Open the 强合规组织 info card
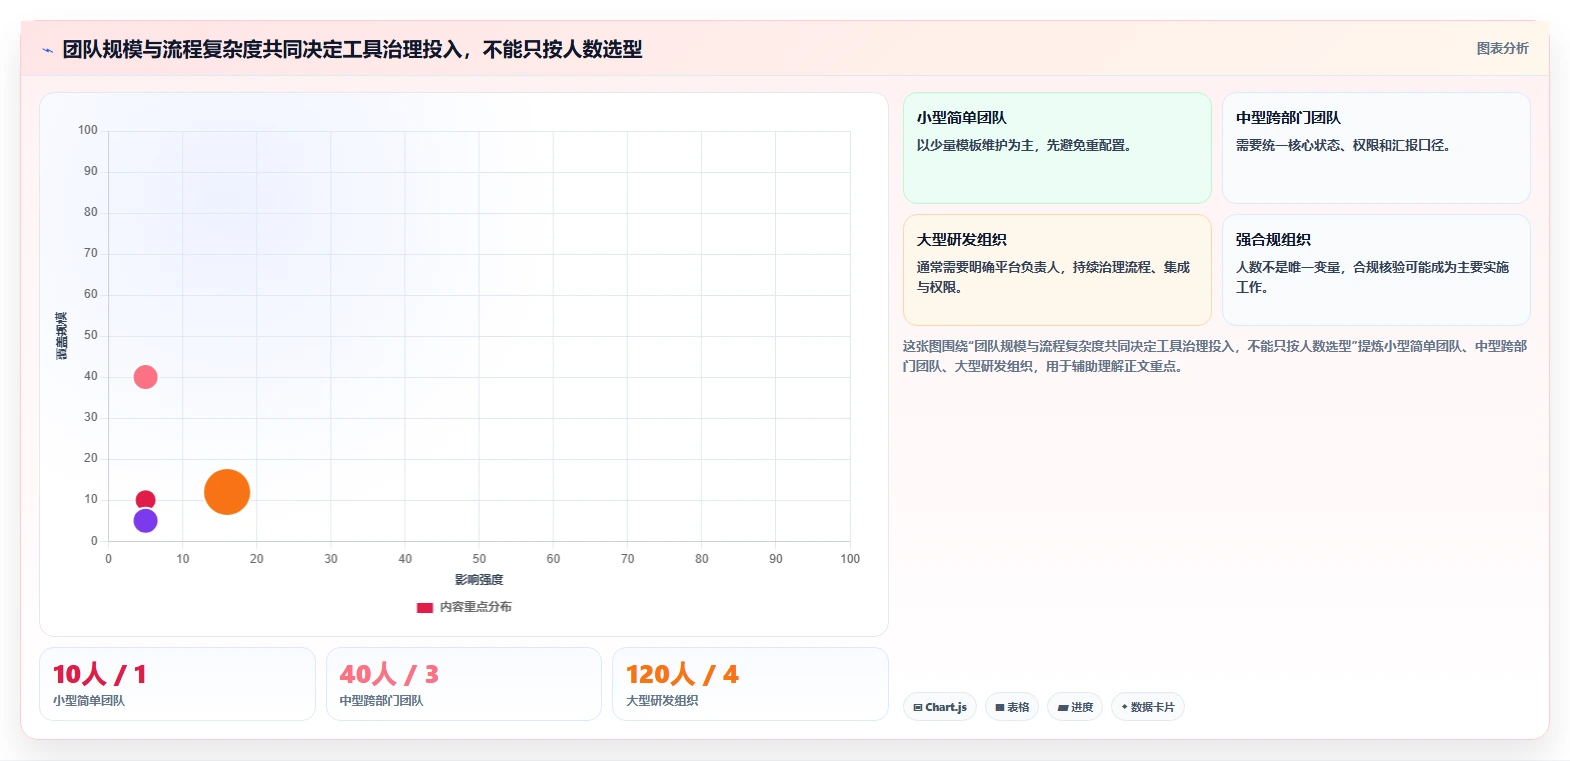 tap(1376, 270)
